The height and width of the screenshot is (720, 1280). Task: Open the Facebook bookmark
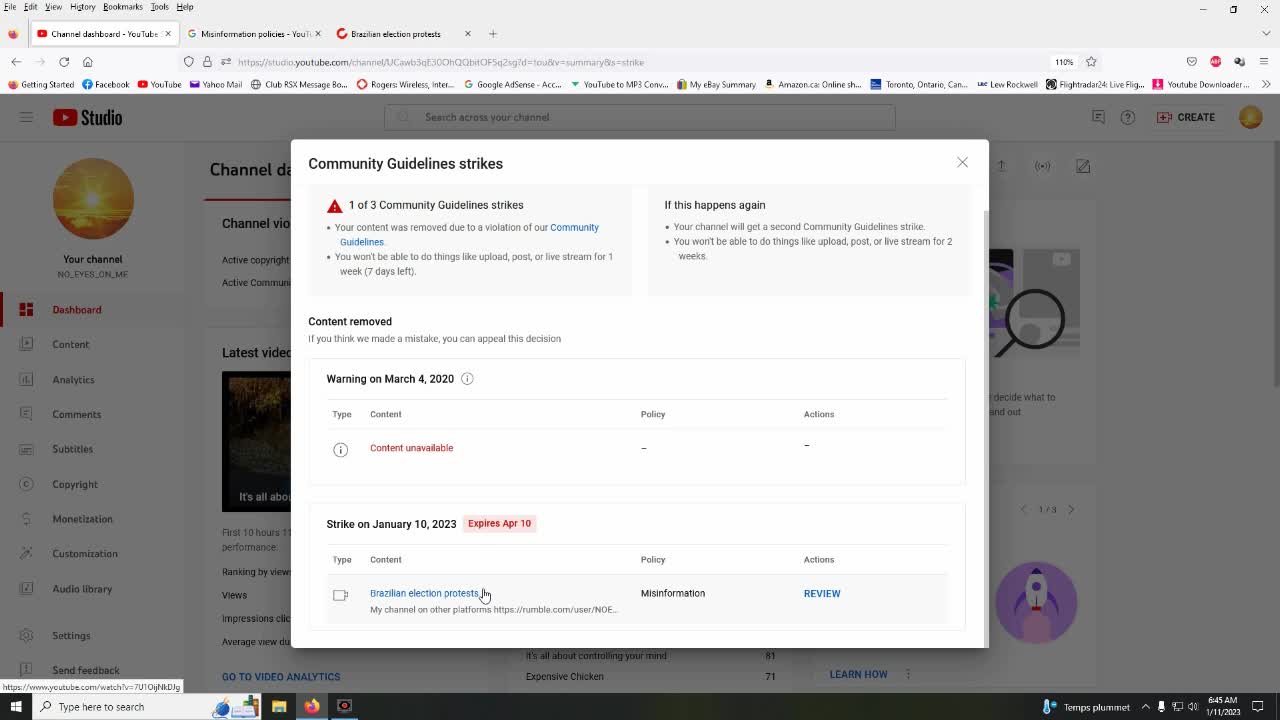click(105, 84)
